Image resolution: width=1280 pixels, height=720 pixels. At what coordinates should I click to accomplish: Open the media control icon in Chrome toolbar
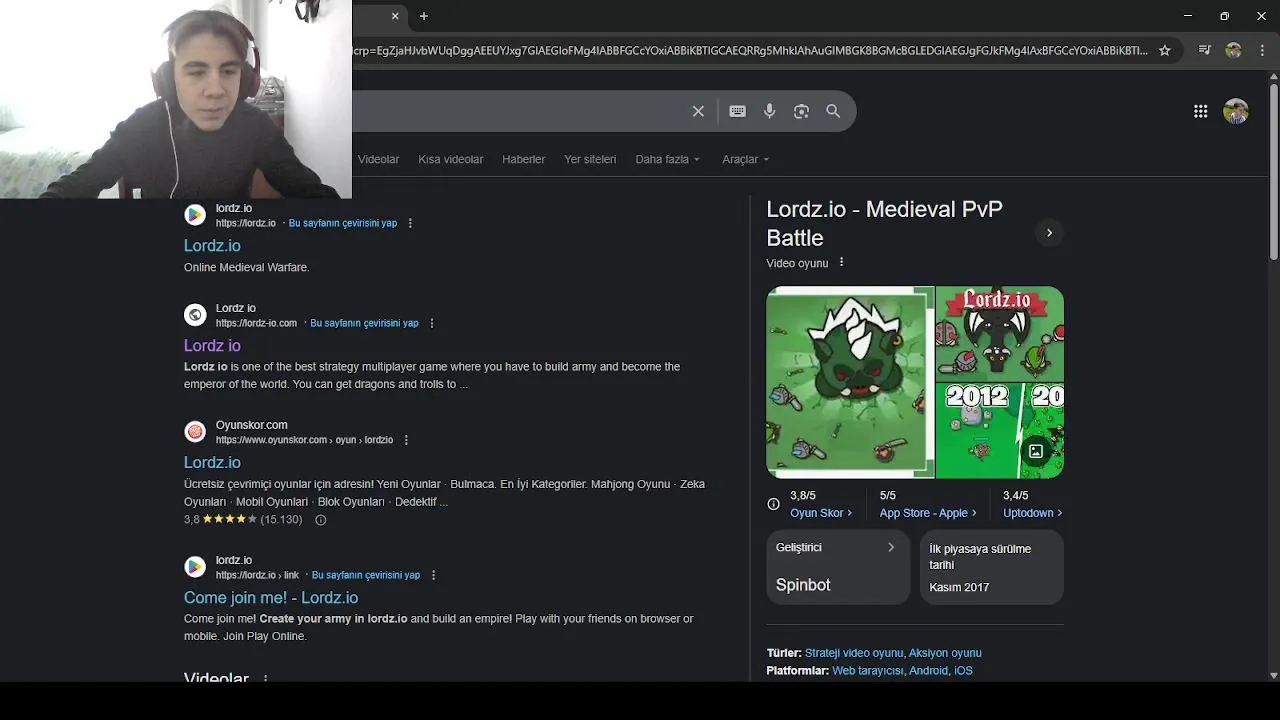(1205, 50)
